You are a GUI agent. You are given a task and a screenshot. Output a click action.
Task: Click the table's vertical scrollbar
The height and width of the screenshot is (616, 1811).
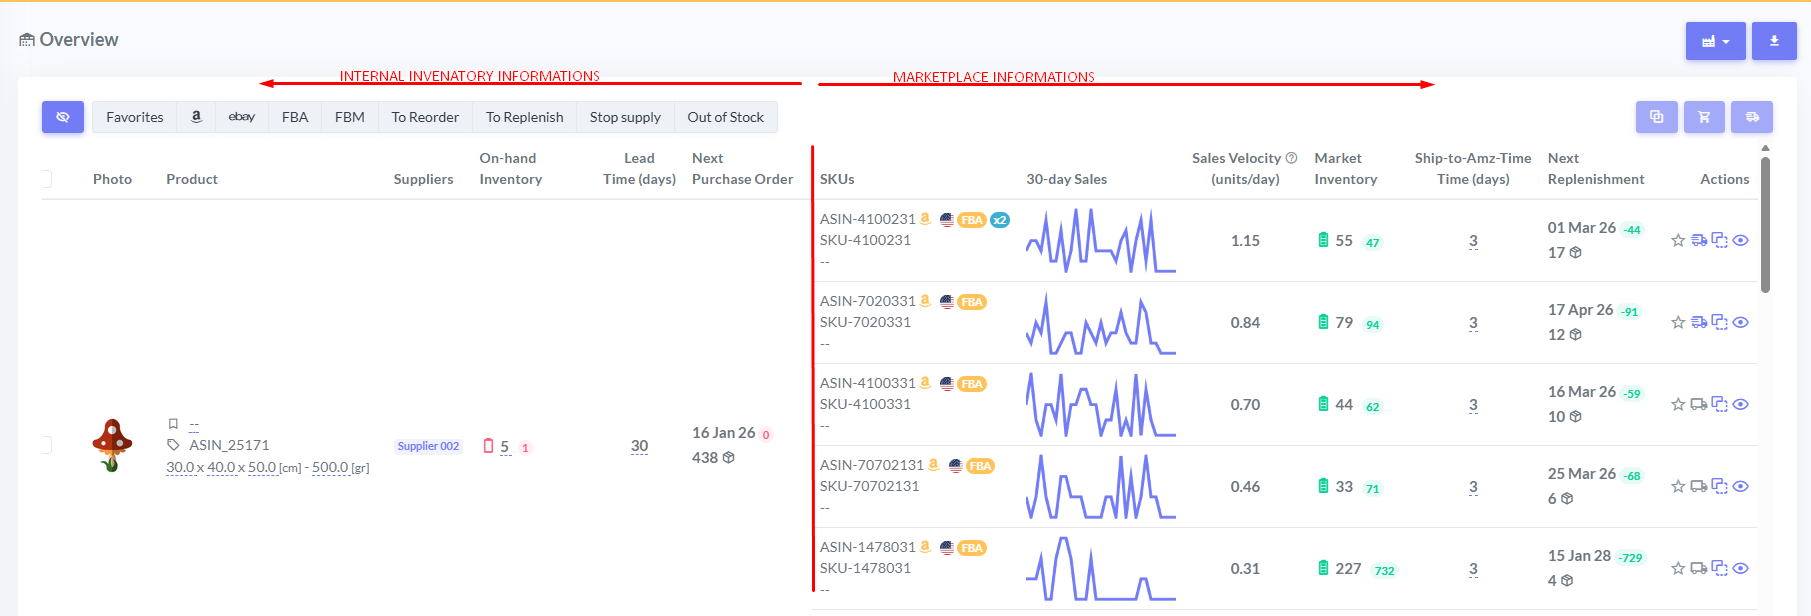click(x=1765, y=225)
